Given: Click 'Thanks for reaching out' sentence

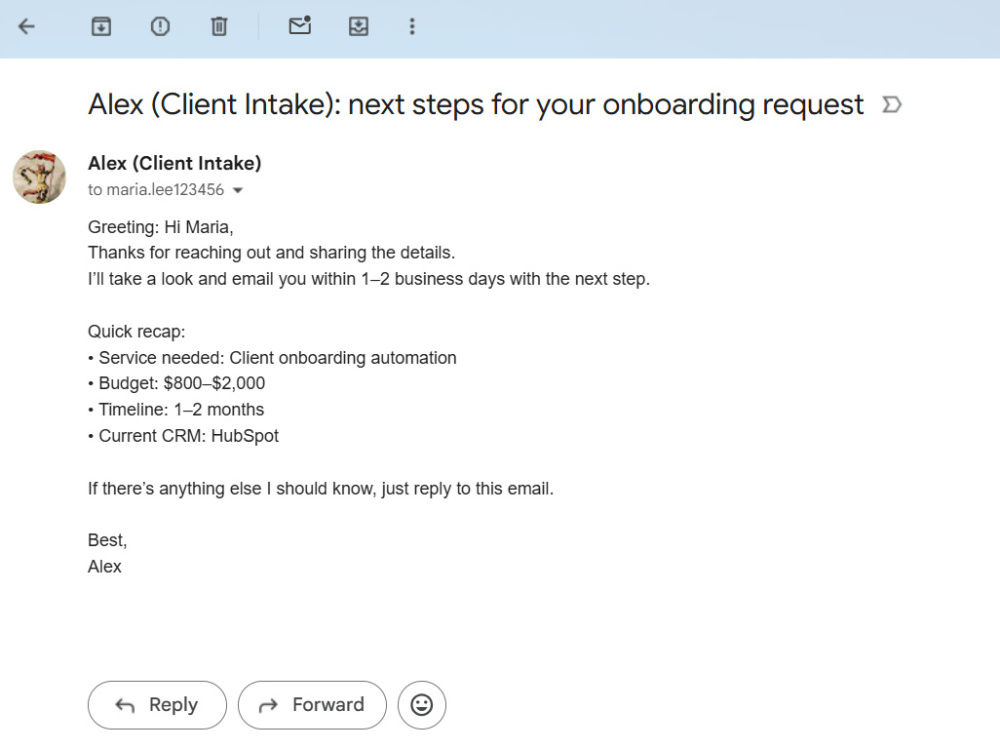Looking at the screenshot, I should click(272, 253).
